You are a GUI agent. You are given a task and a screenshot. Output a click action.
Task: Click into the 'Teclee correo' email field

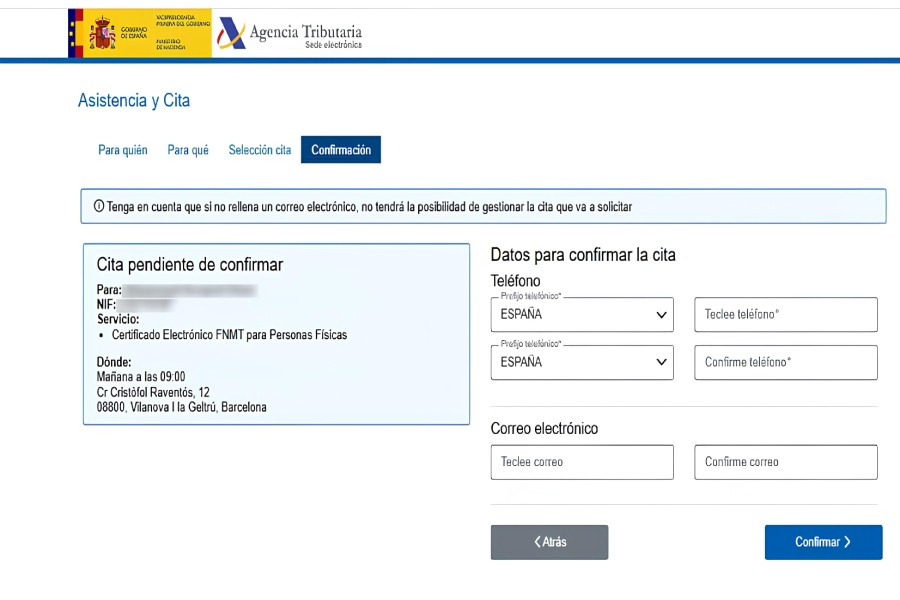point(582,462)
